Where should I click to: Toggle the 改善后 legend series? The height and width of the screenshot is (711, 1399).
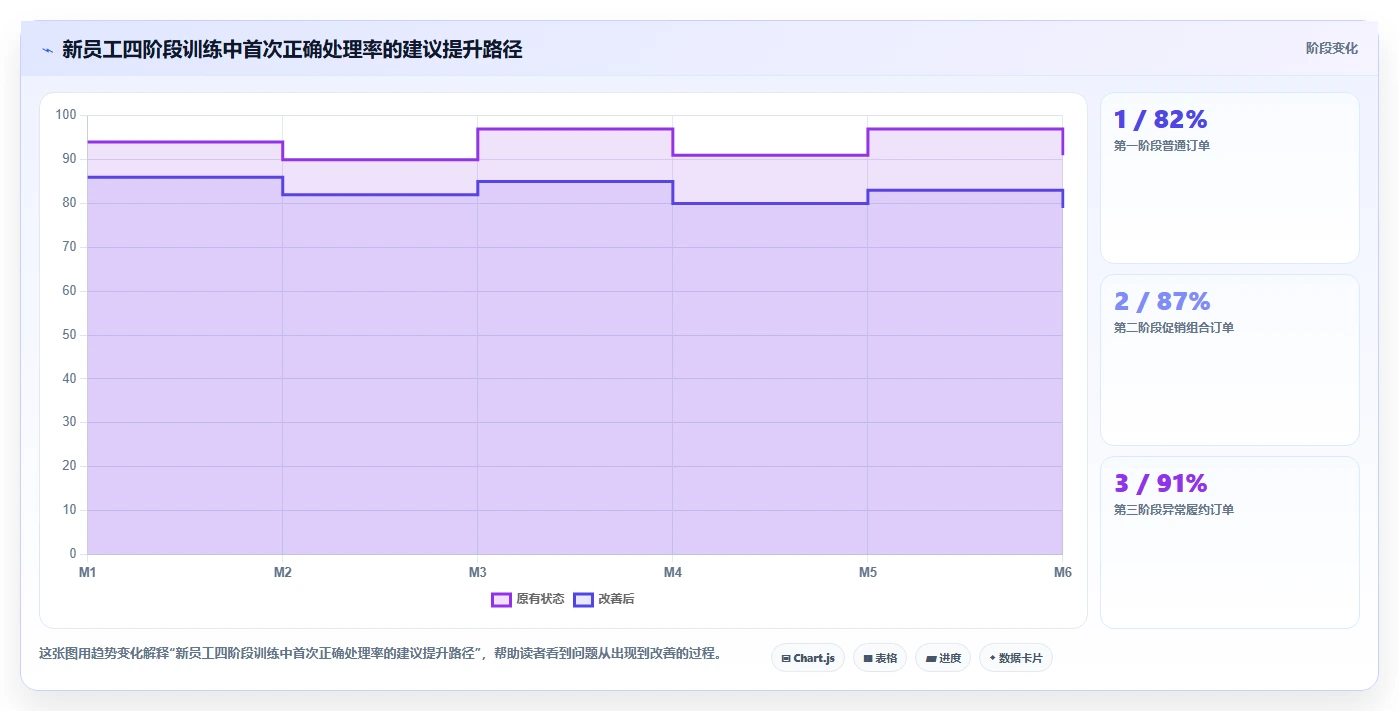[x=604, y=599]
